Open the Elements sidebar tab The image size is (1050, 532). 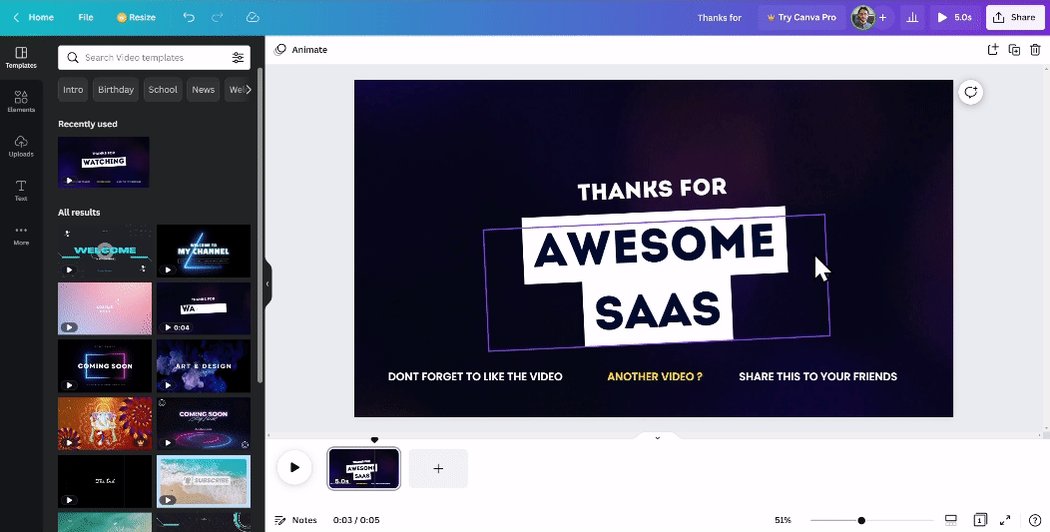pos(21,102)
